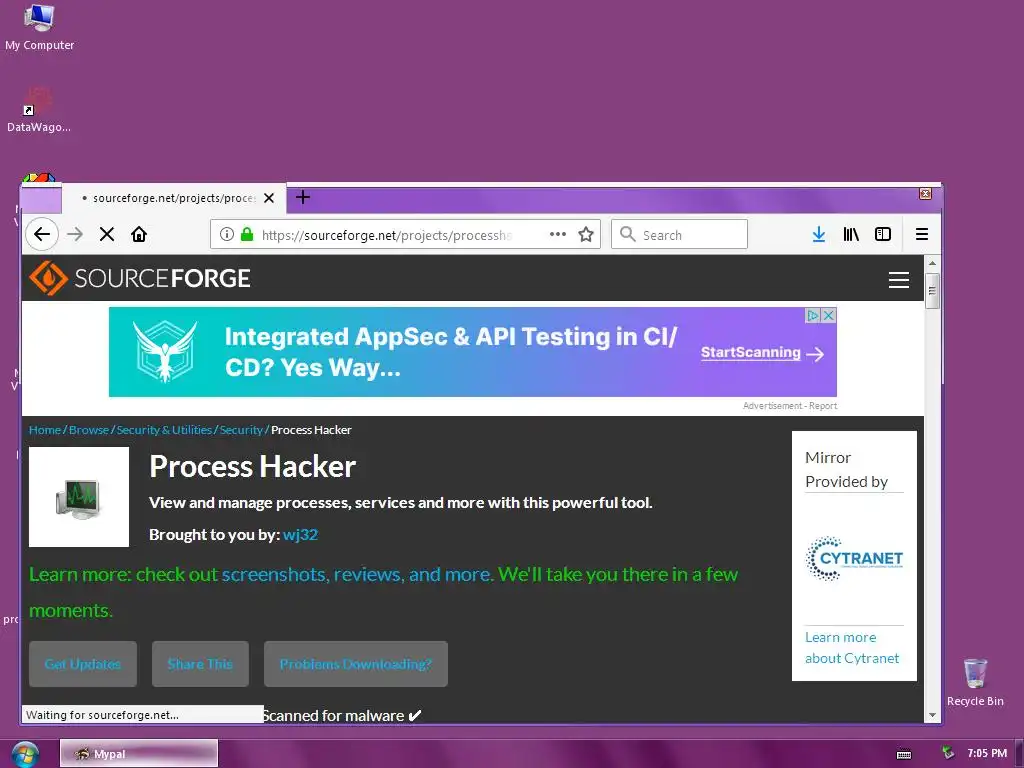Click the SourceForge logo
The height and width of the screenshot is (768, 1024).
pos(140,278)
